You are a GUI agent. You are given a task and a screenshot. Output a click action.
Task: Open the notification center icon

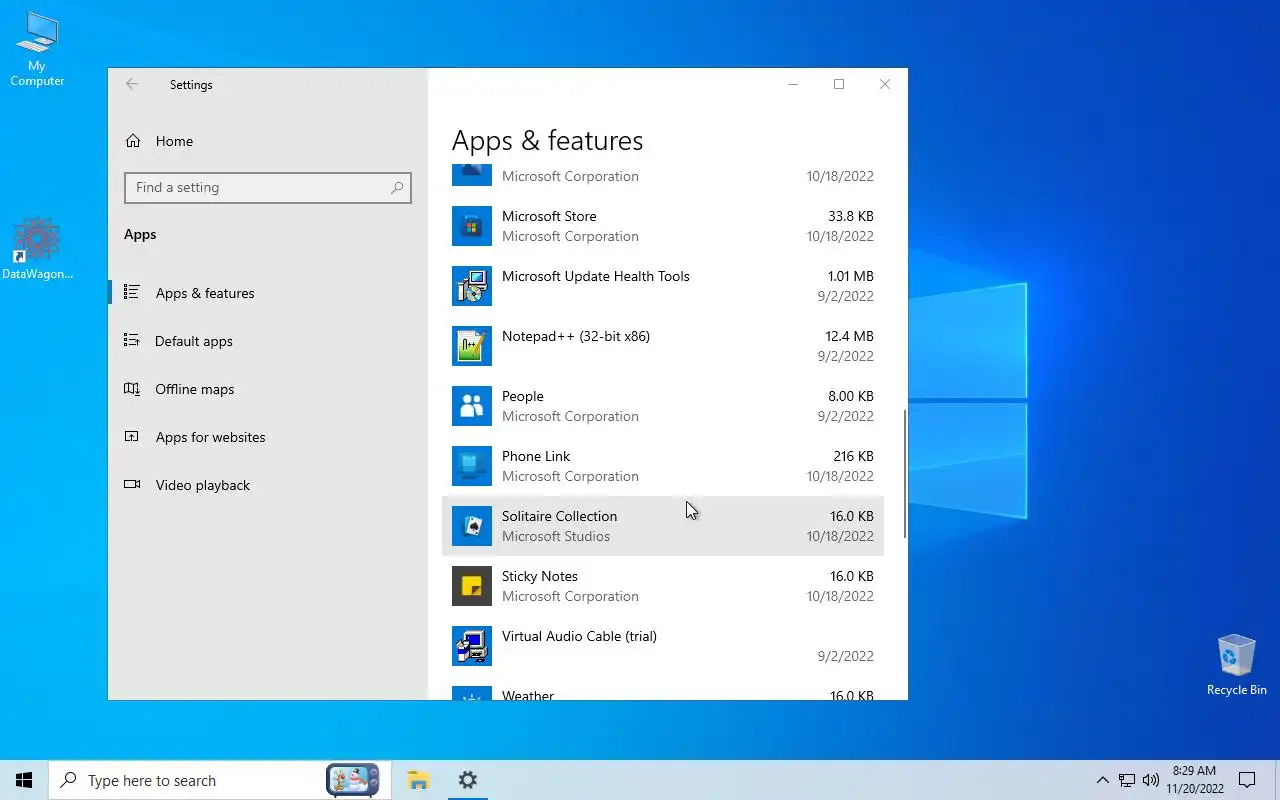coord(1247,780)
